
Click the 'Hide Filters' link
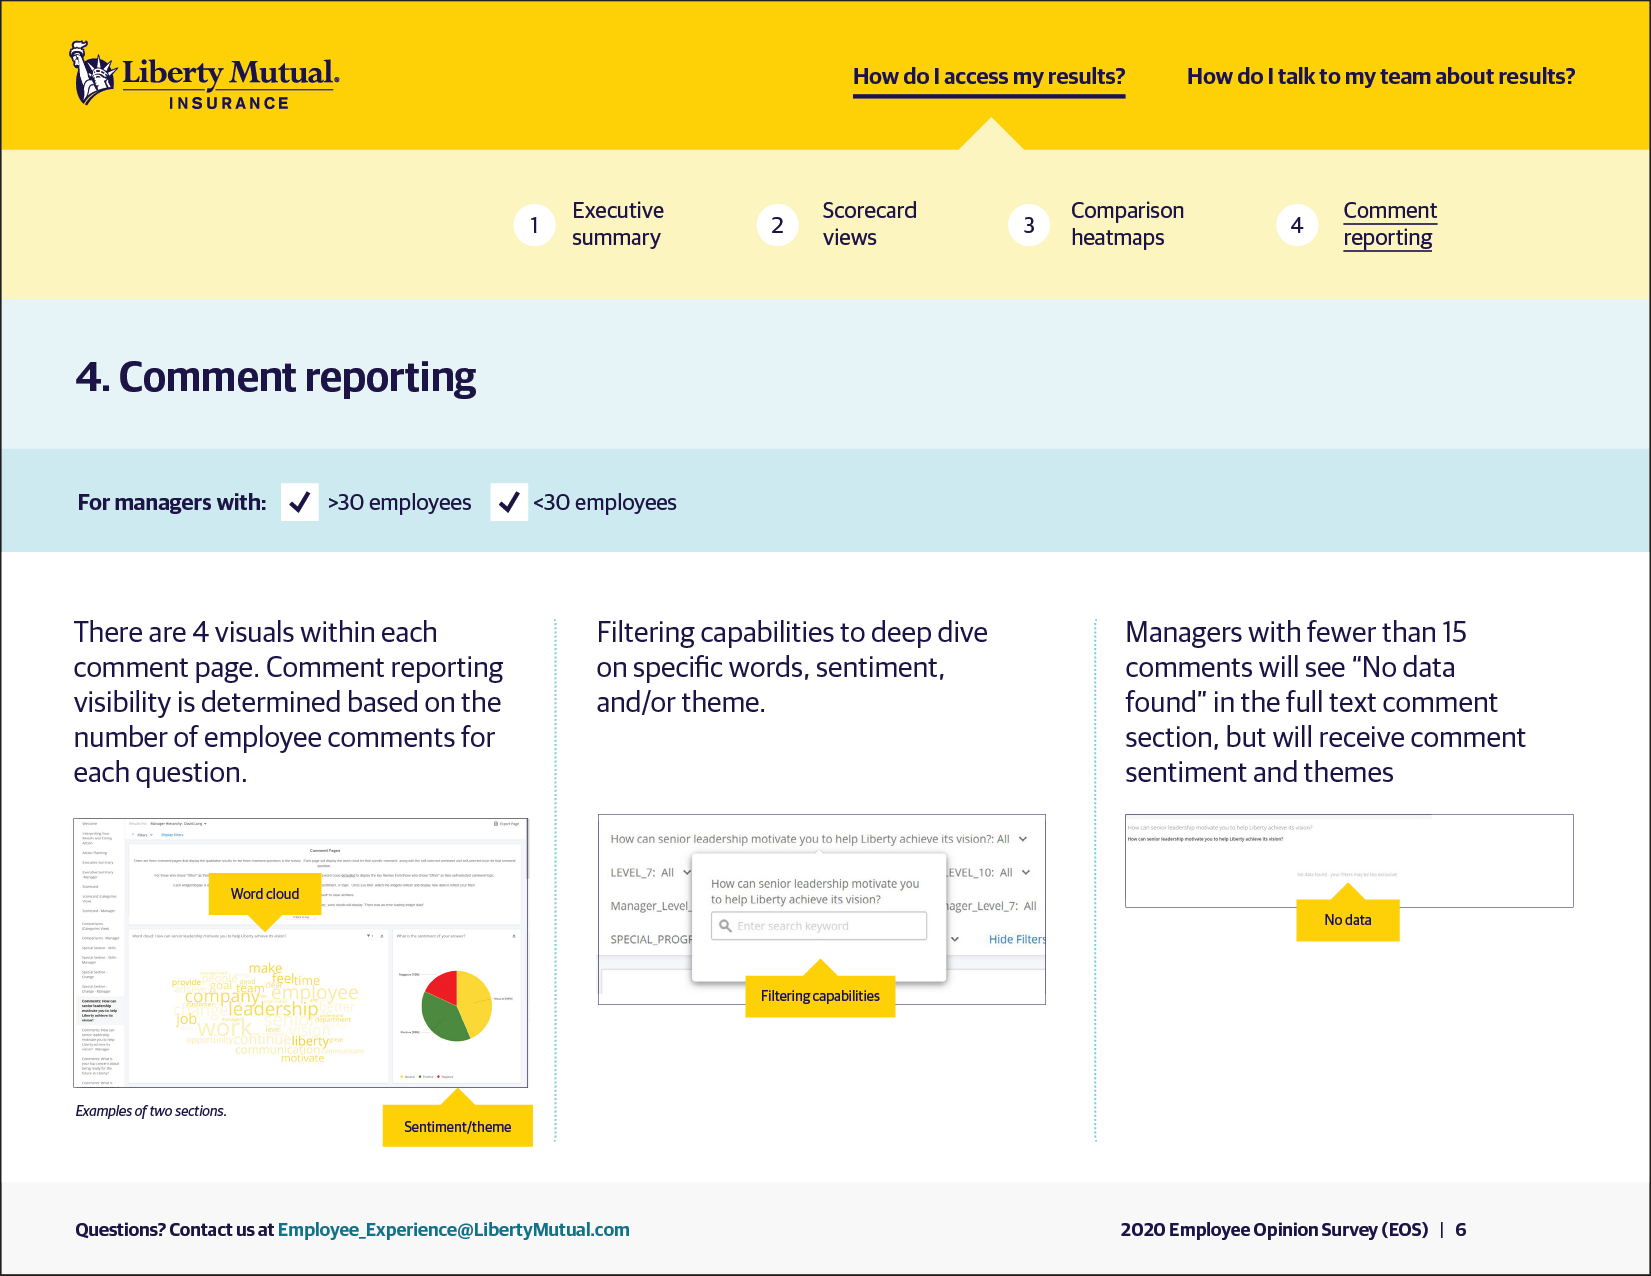[x=1017, y=939]
